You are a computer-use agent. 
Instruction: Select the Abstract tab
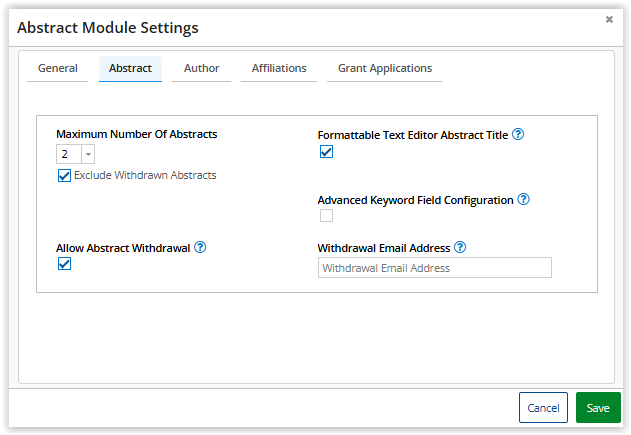click(130, 69)
